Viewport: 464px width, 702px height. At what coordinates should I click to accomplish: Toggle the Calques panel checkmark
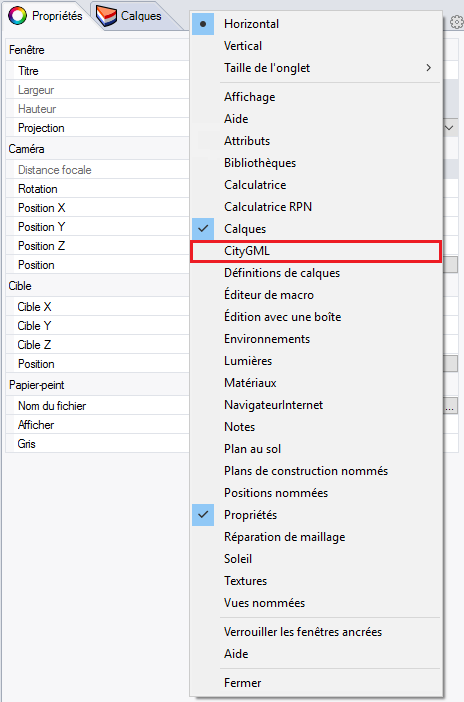point(203,229)
